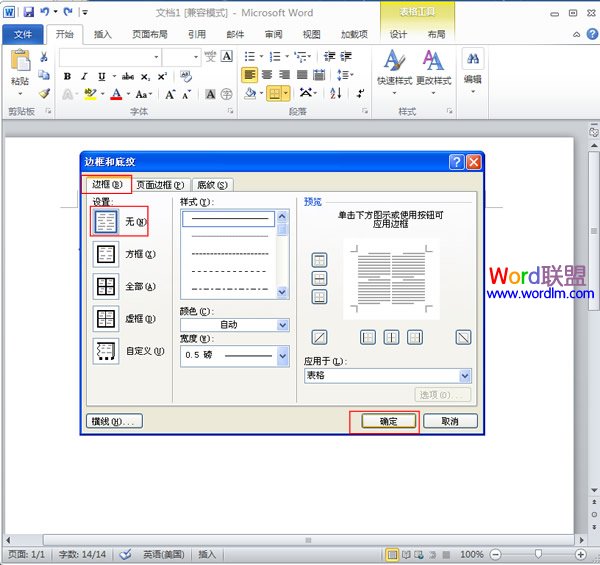Click the Undo icon in quick access toolbar
The image size is (600, 565).
point(45,12)
